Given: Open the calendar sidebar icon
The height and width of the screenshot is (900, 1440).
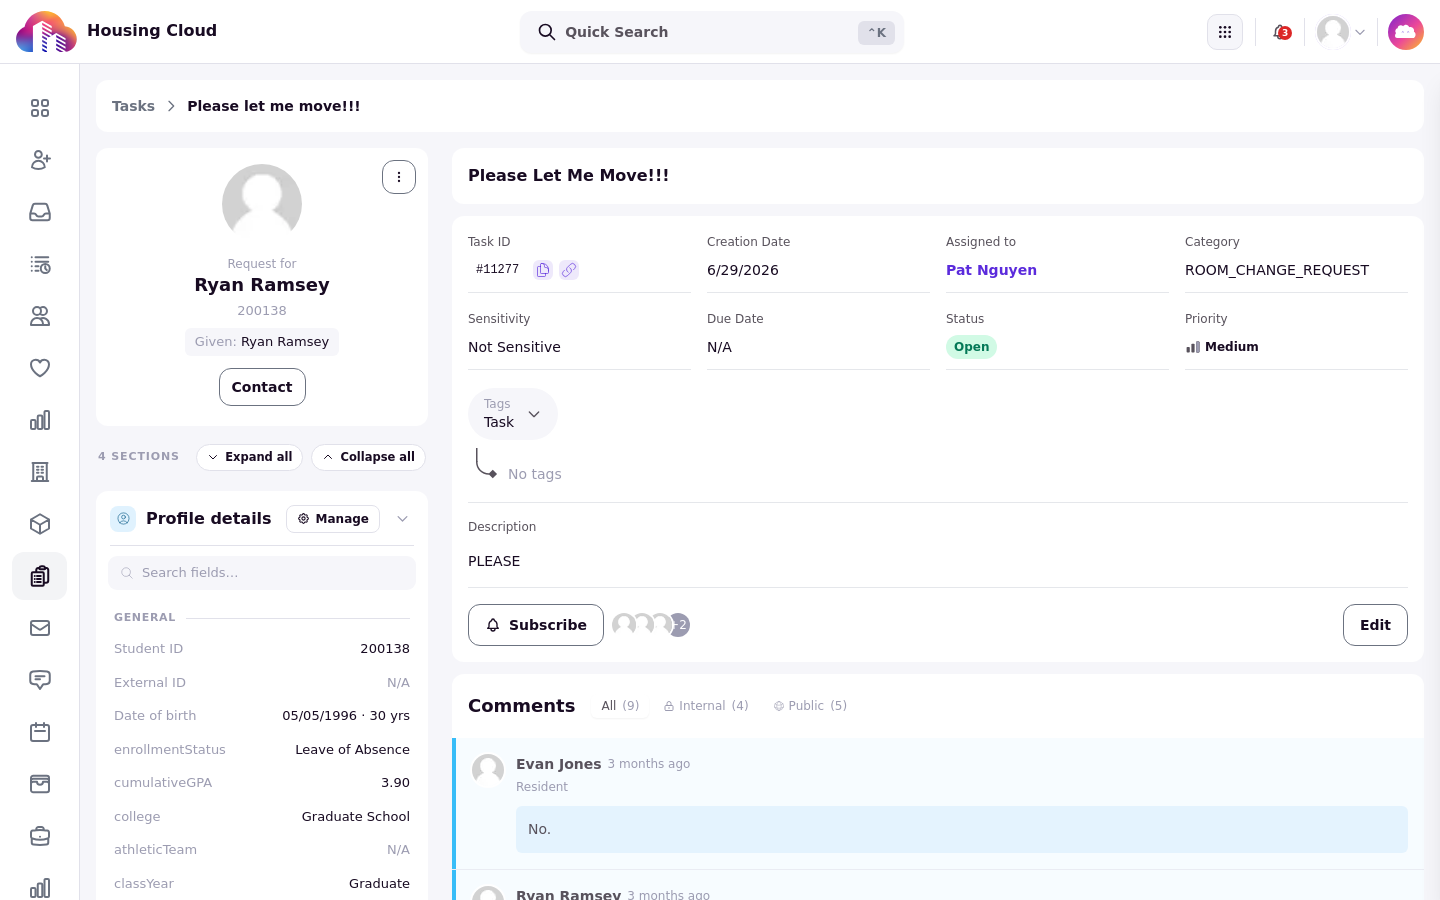Looking at the screenshot, I should pyautogui.click(x=40, y=732).
